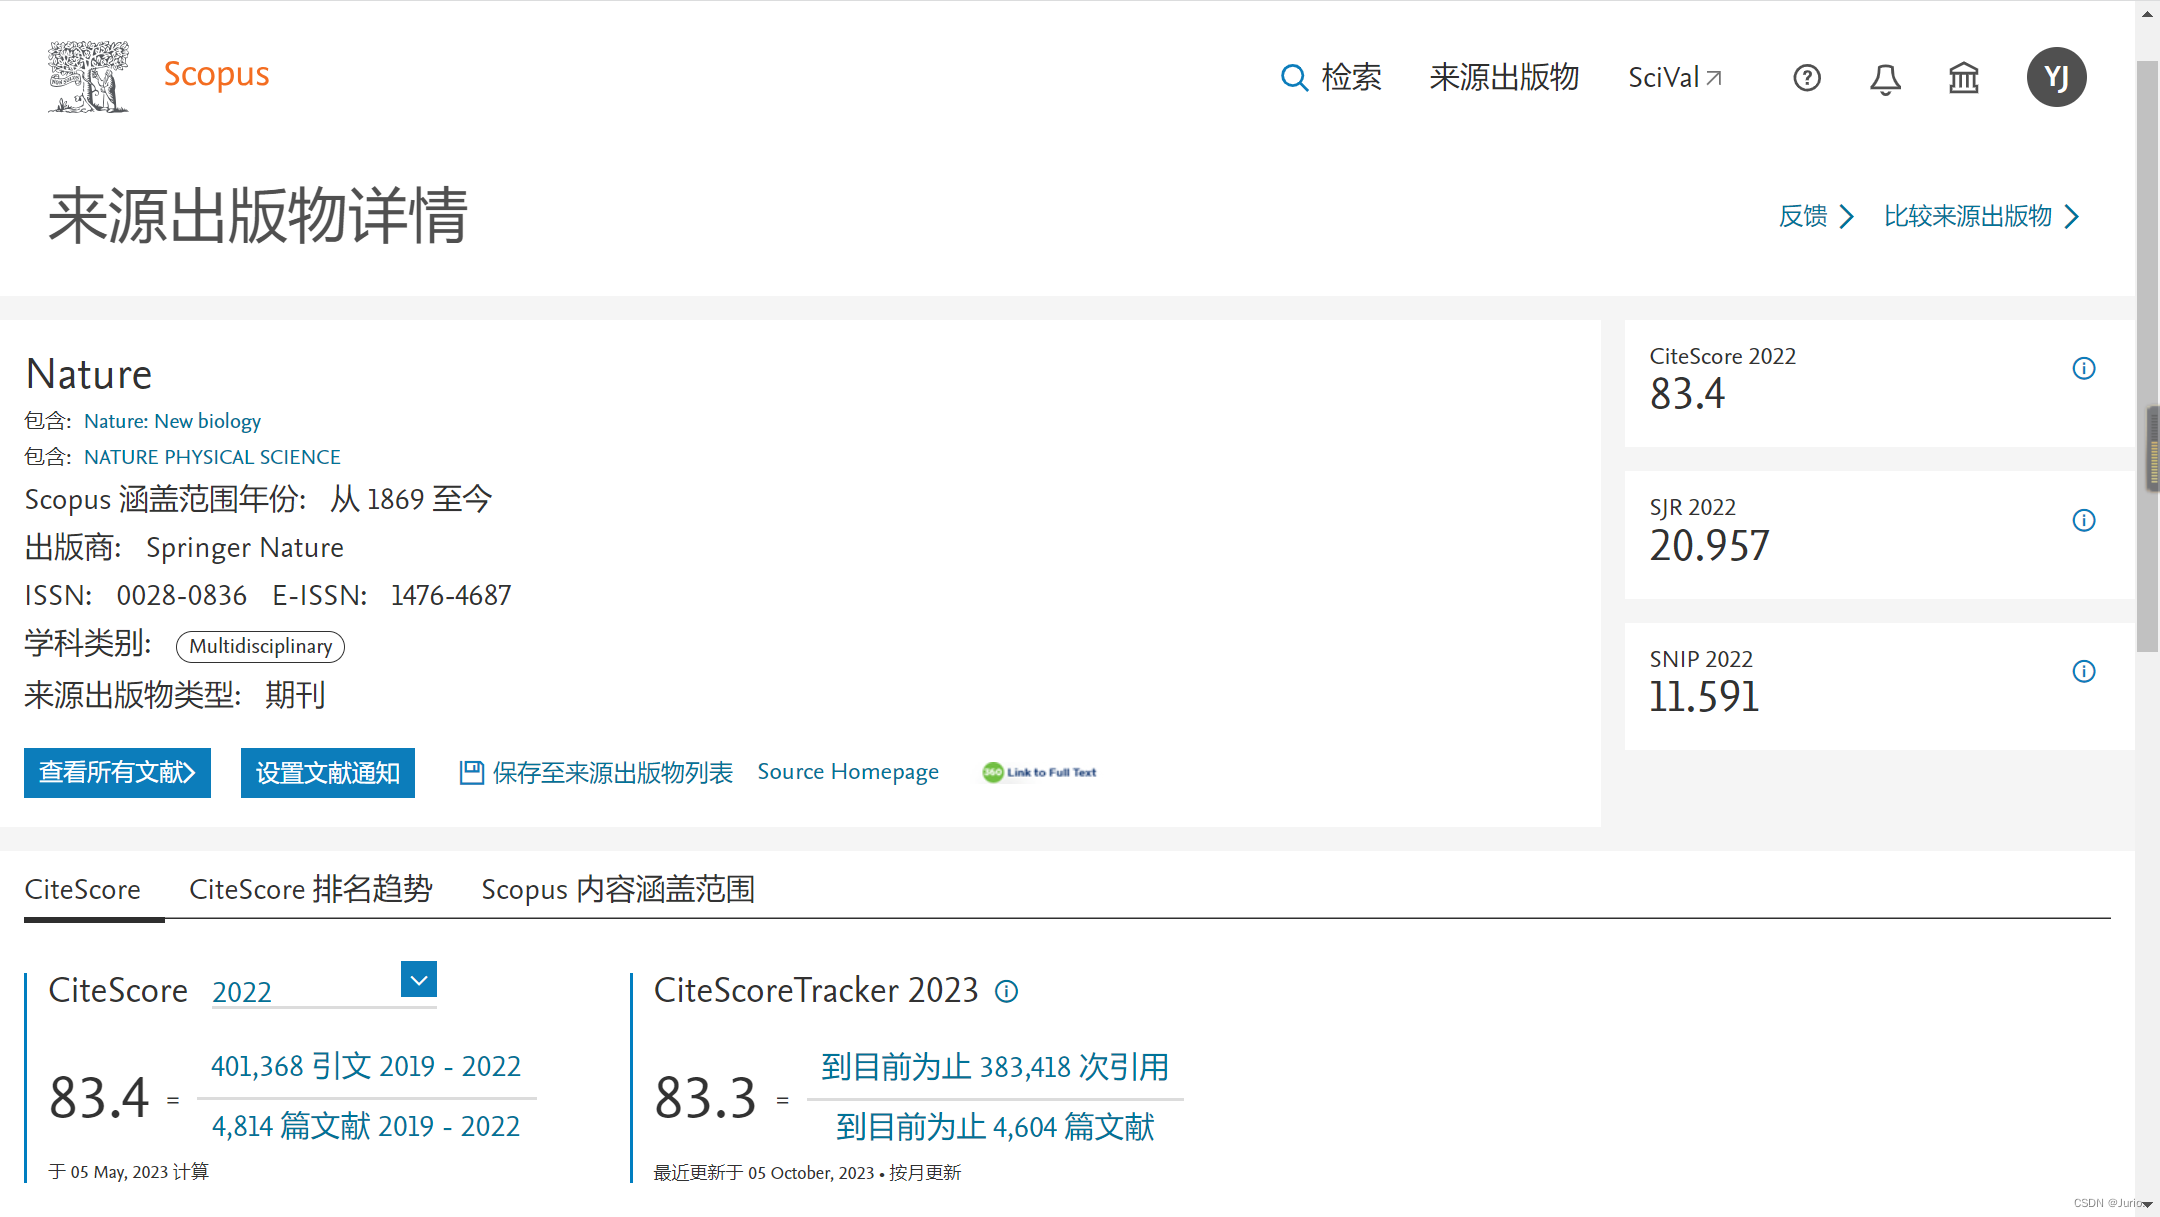Screen dimensions: 2160x1217
Task: Switch to CiteScore 排名趋势 tab
Action: [x=310, y=889]
